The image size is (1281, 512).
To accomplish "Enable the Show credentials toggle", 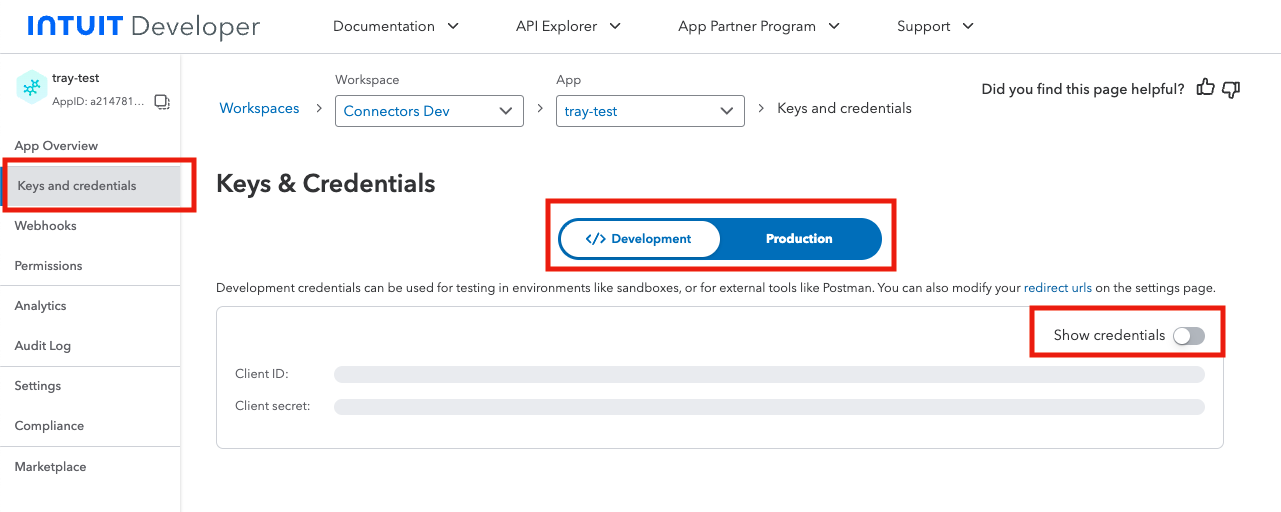I will 1189,336.
